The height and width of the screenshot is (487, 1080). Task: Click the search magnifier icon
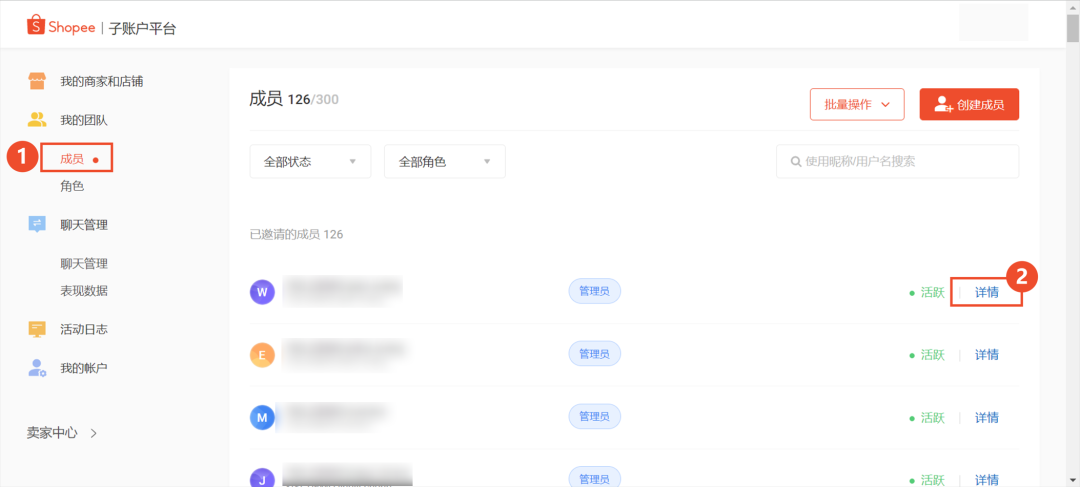(x=796, y=162)
